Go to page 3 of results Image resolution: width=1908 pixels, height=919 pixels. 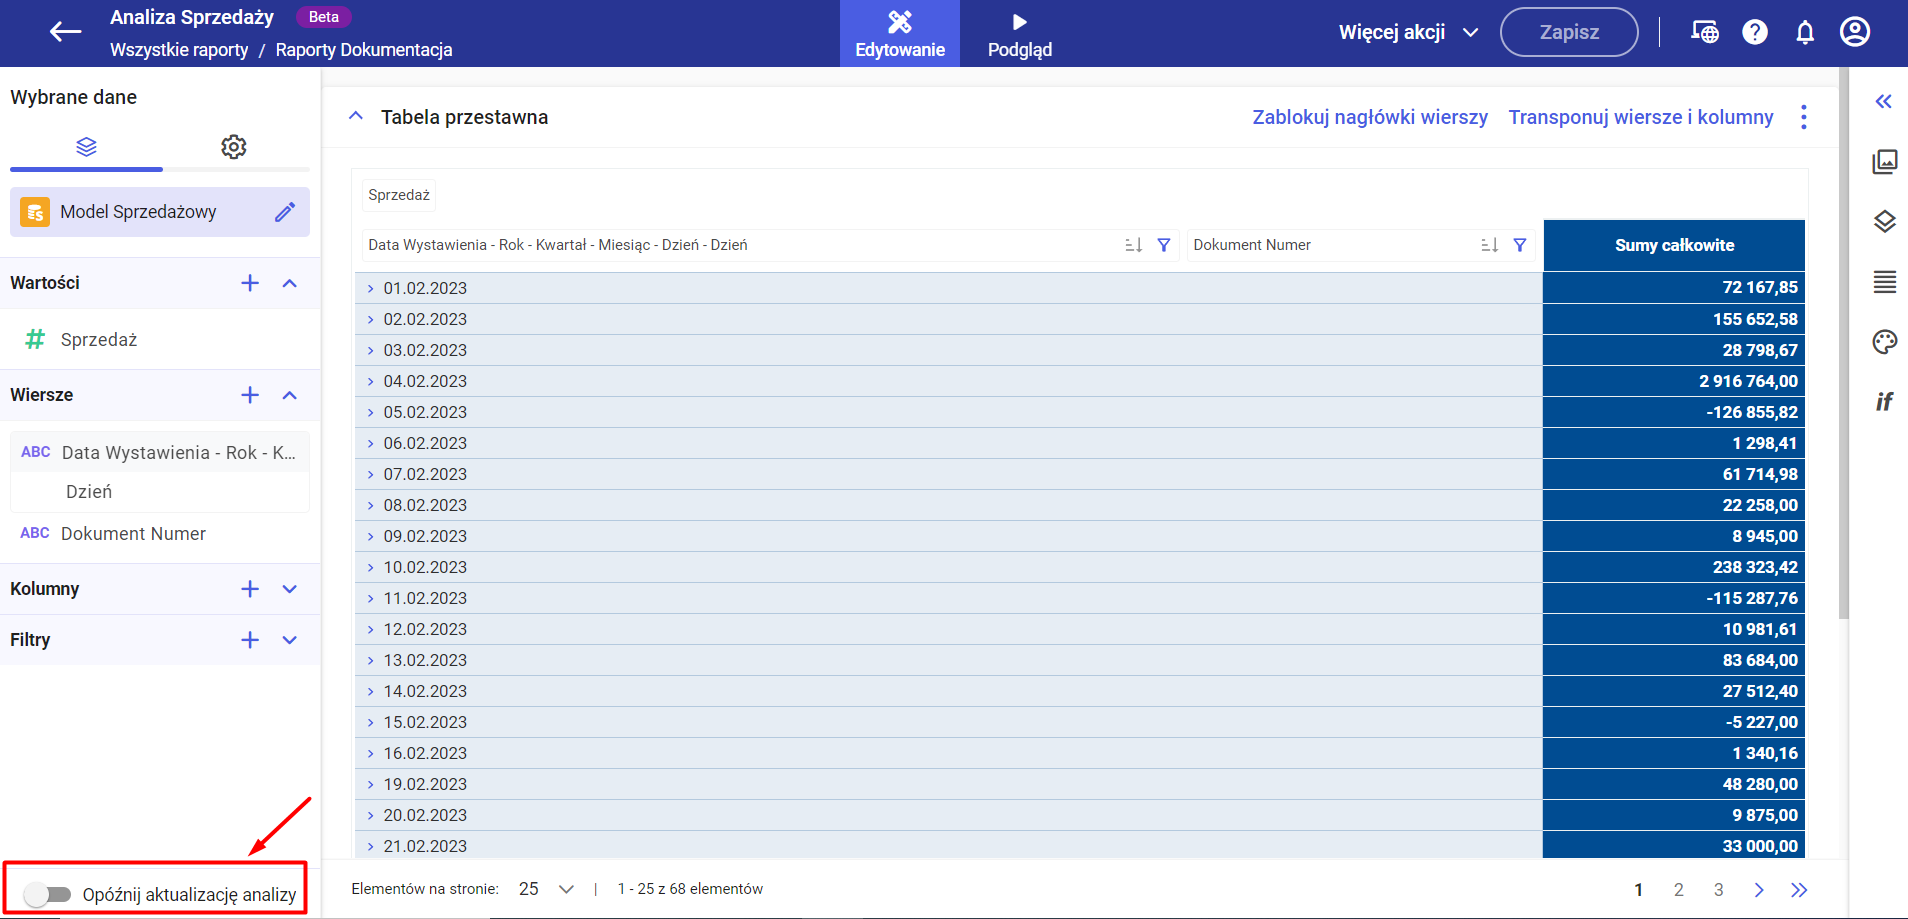(1719, 889)
